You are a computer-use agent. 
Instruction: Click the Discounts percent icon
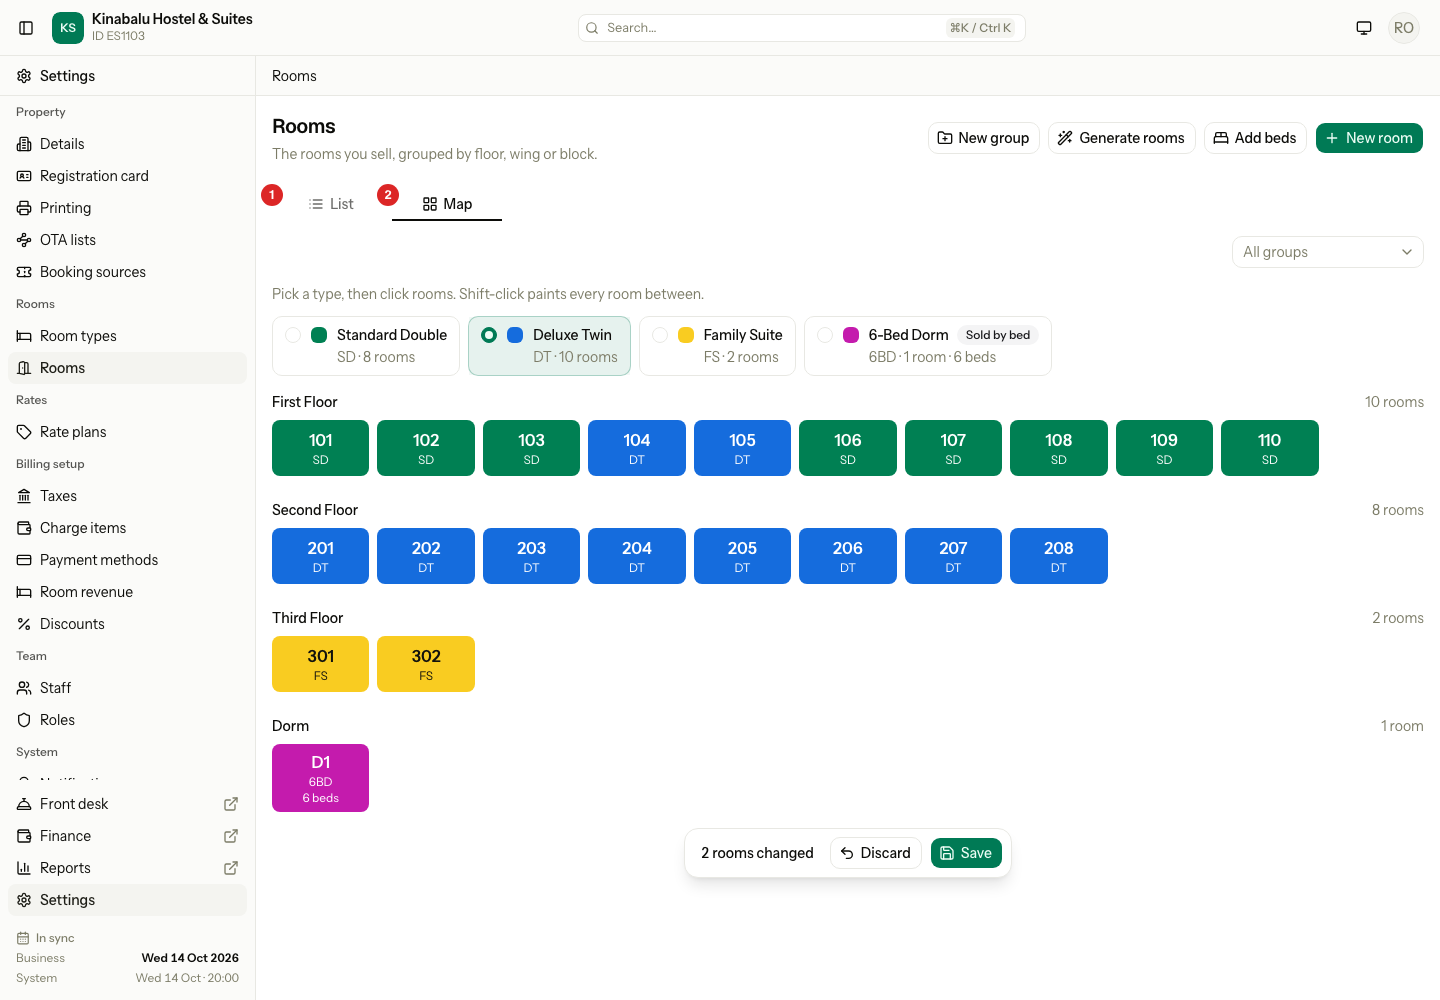tap(24, 624)
